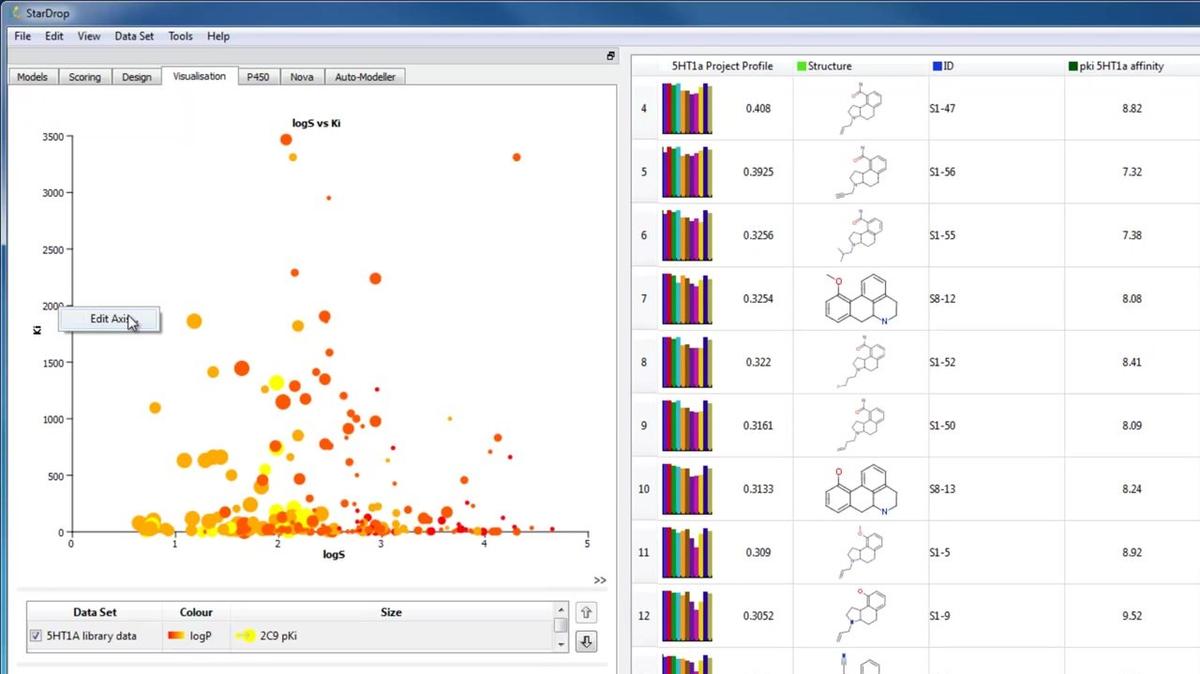Viewport: 1200px width, 674px height.
Task: Open the Data Set menu
Action: pyautogui.click(x=134, y=36)
